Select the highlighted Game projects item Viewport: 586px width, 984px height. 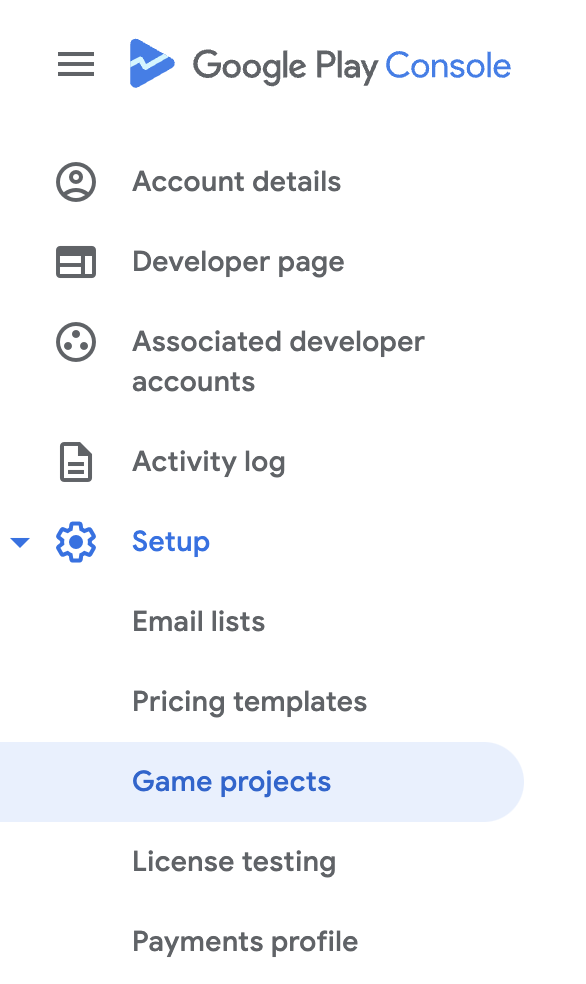pos(262,782)
